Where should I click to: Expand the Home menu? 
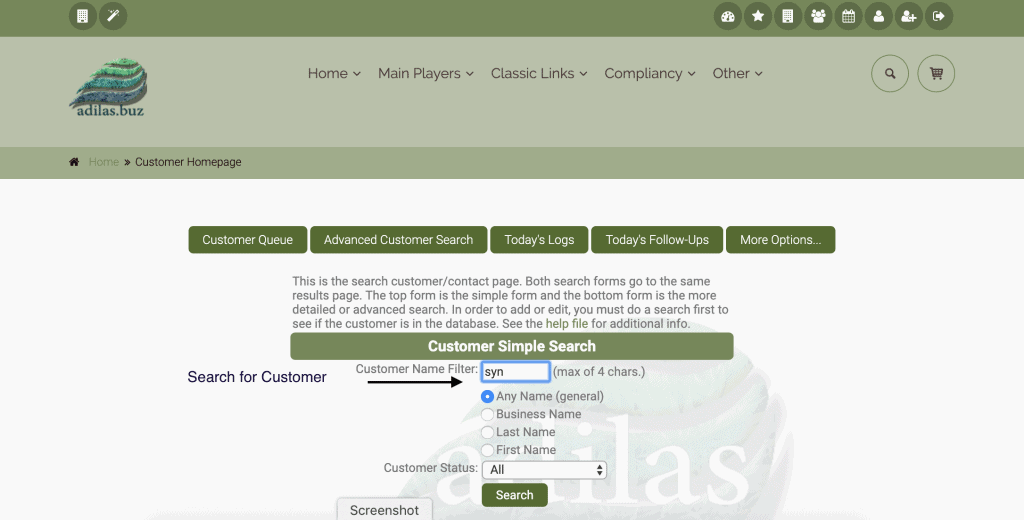pyautogui.click(x=334, y=73)
